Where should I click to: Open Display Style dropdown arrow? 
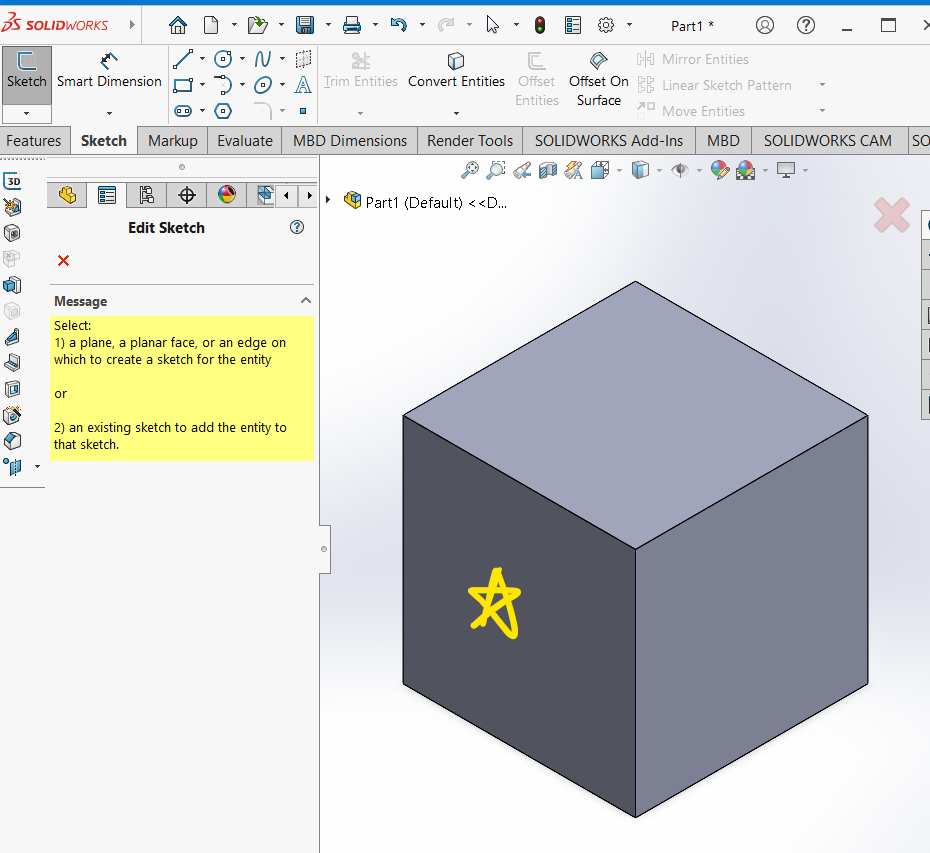659,171
